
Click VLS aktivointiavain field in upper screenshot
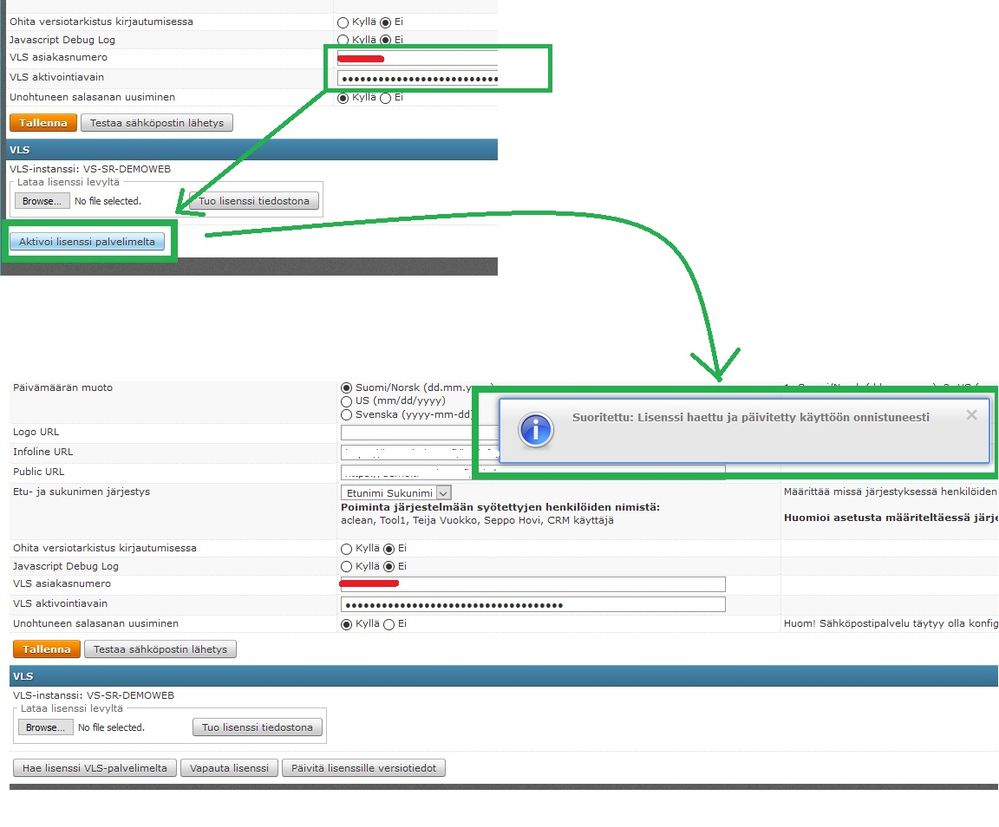(417, 78)
